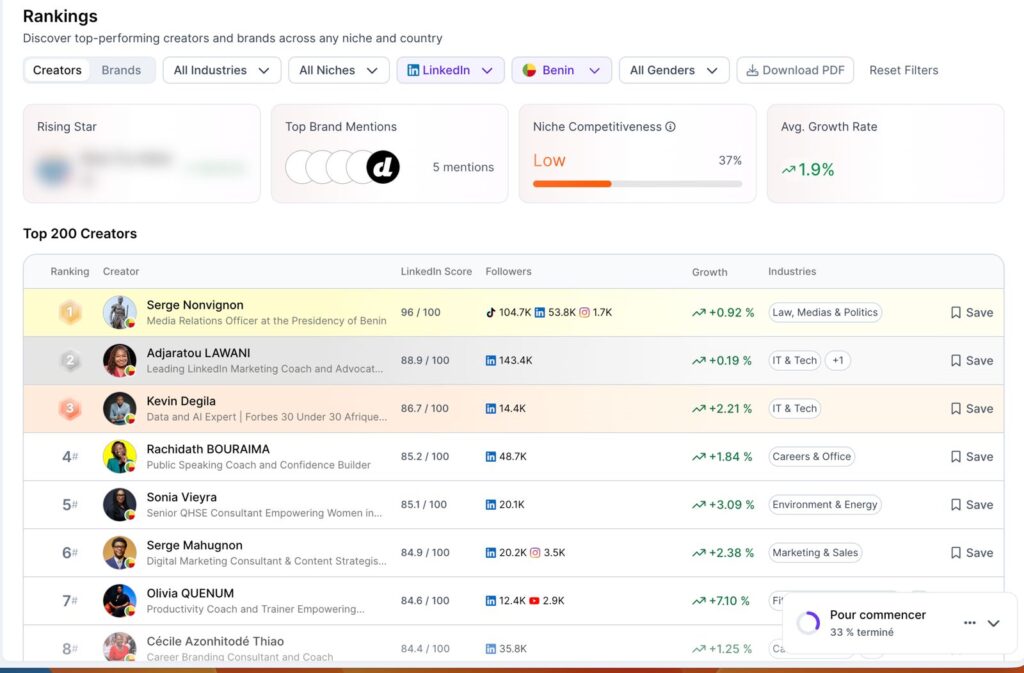Viewport: 1024px width, 673px height.
Task: Click the Reset Filters link
Action: tap(903, 70)
